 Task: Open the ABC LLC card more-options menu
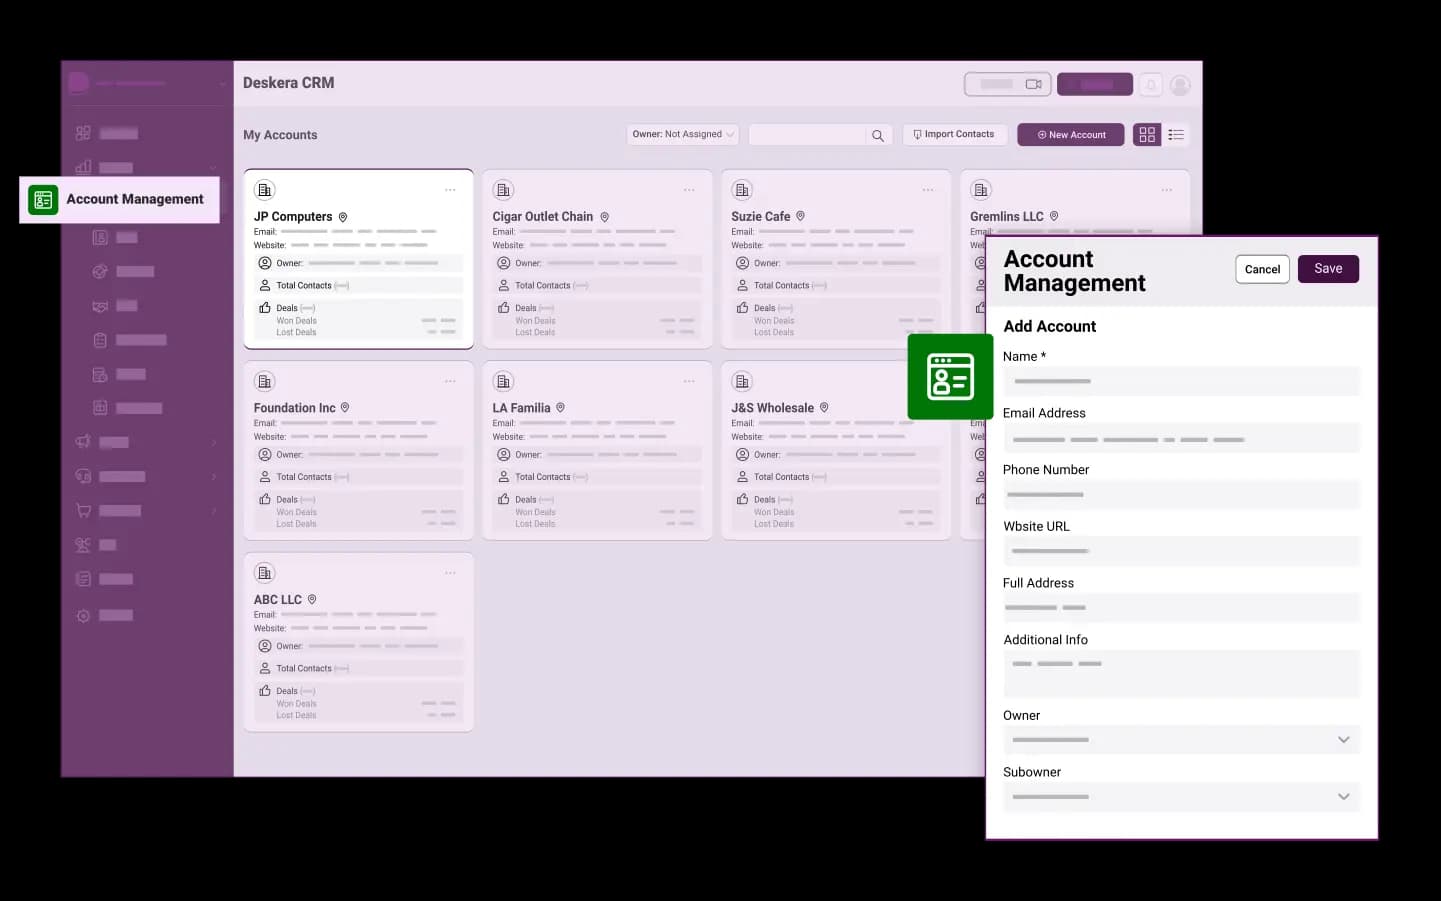(450, 573)
